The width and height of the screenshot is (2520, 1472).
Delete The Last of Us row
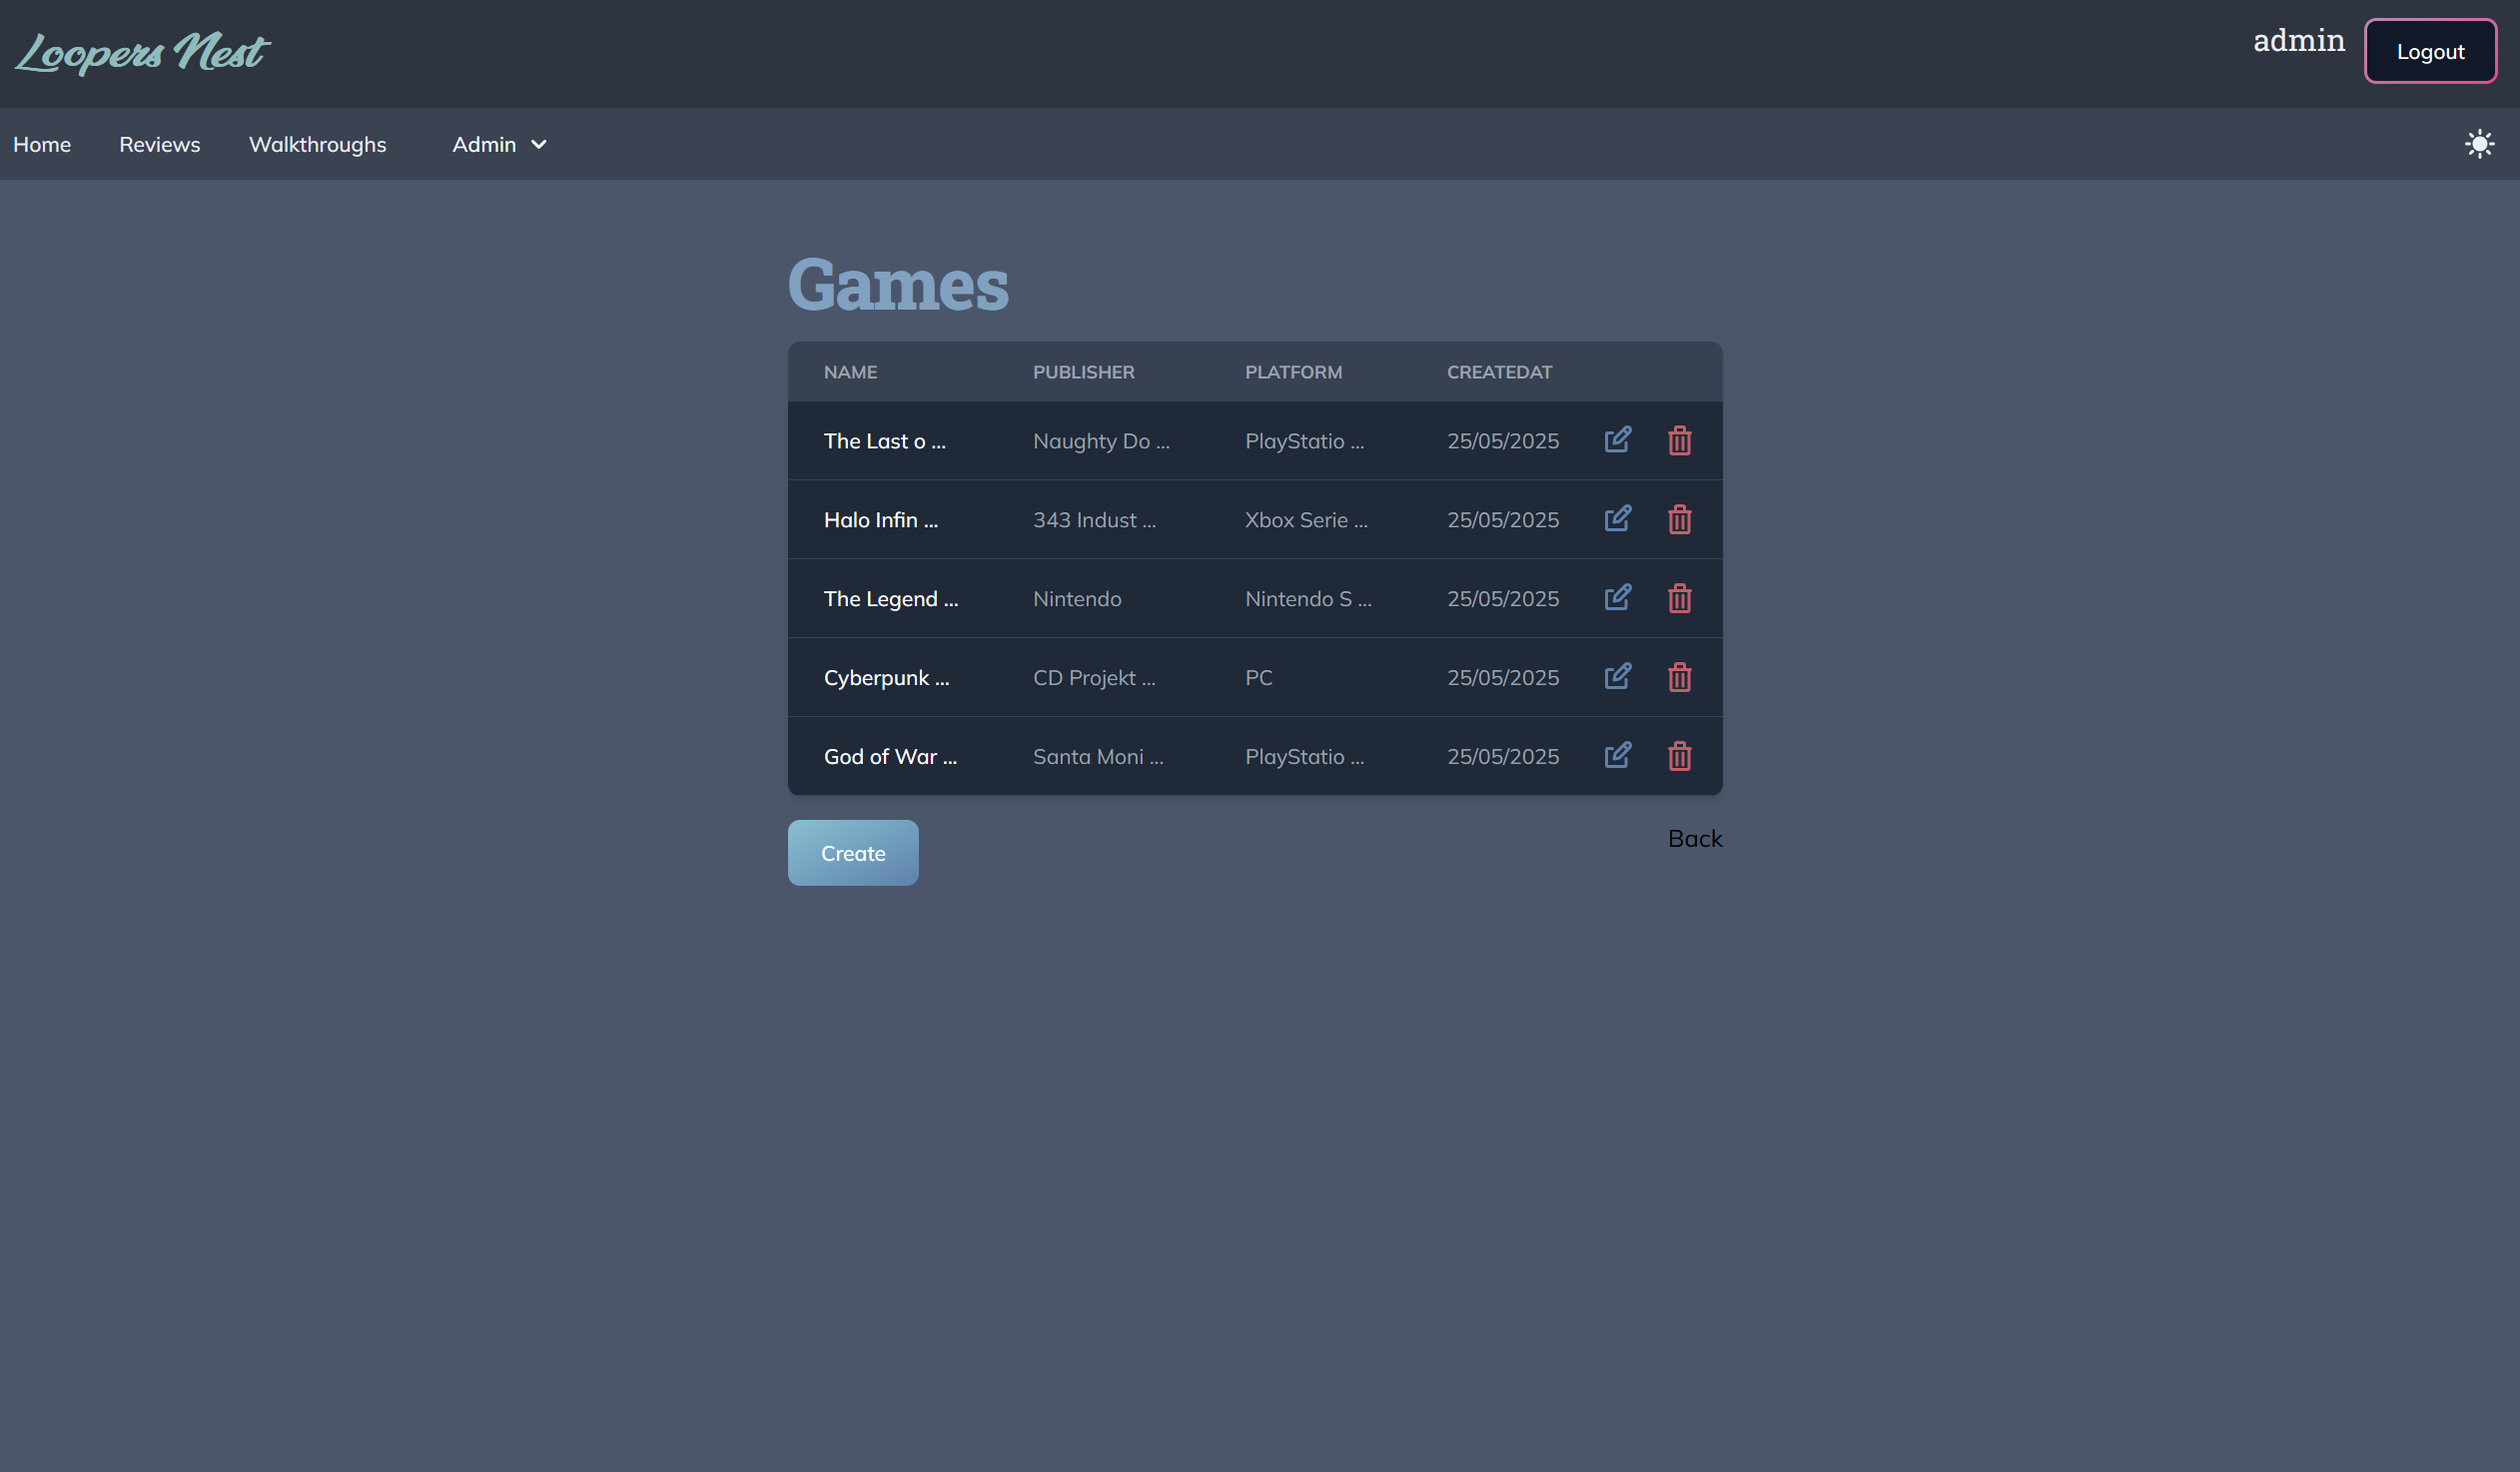1679,440
